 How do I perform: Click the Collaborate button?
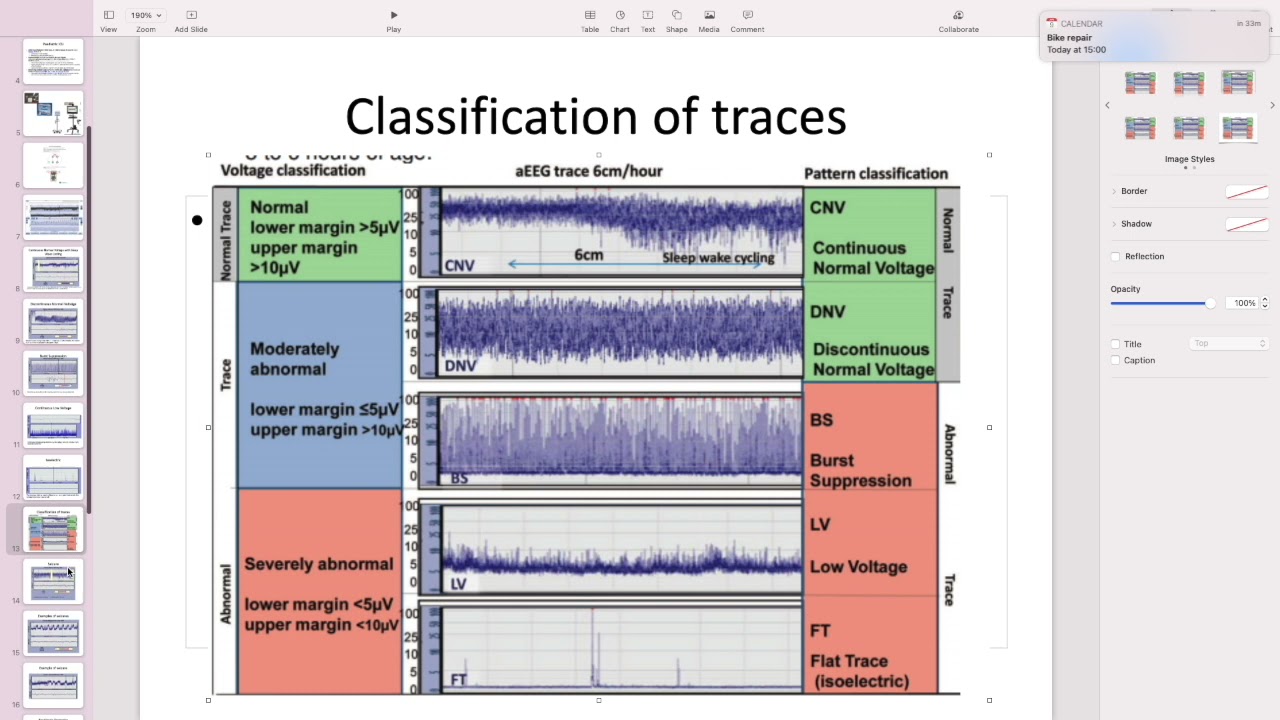(958, 20)
